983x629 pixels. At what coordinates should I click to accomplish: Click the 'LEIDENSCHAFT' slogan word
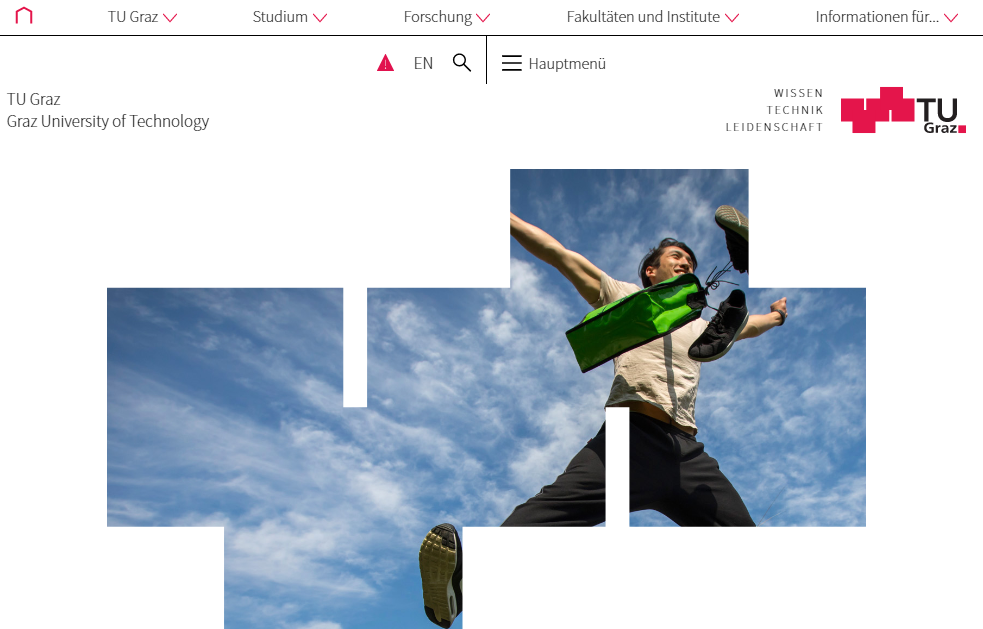tap(774, 127)
